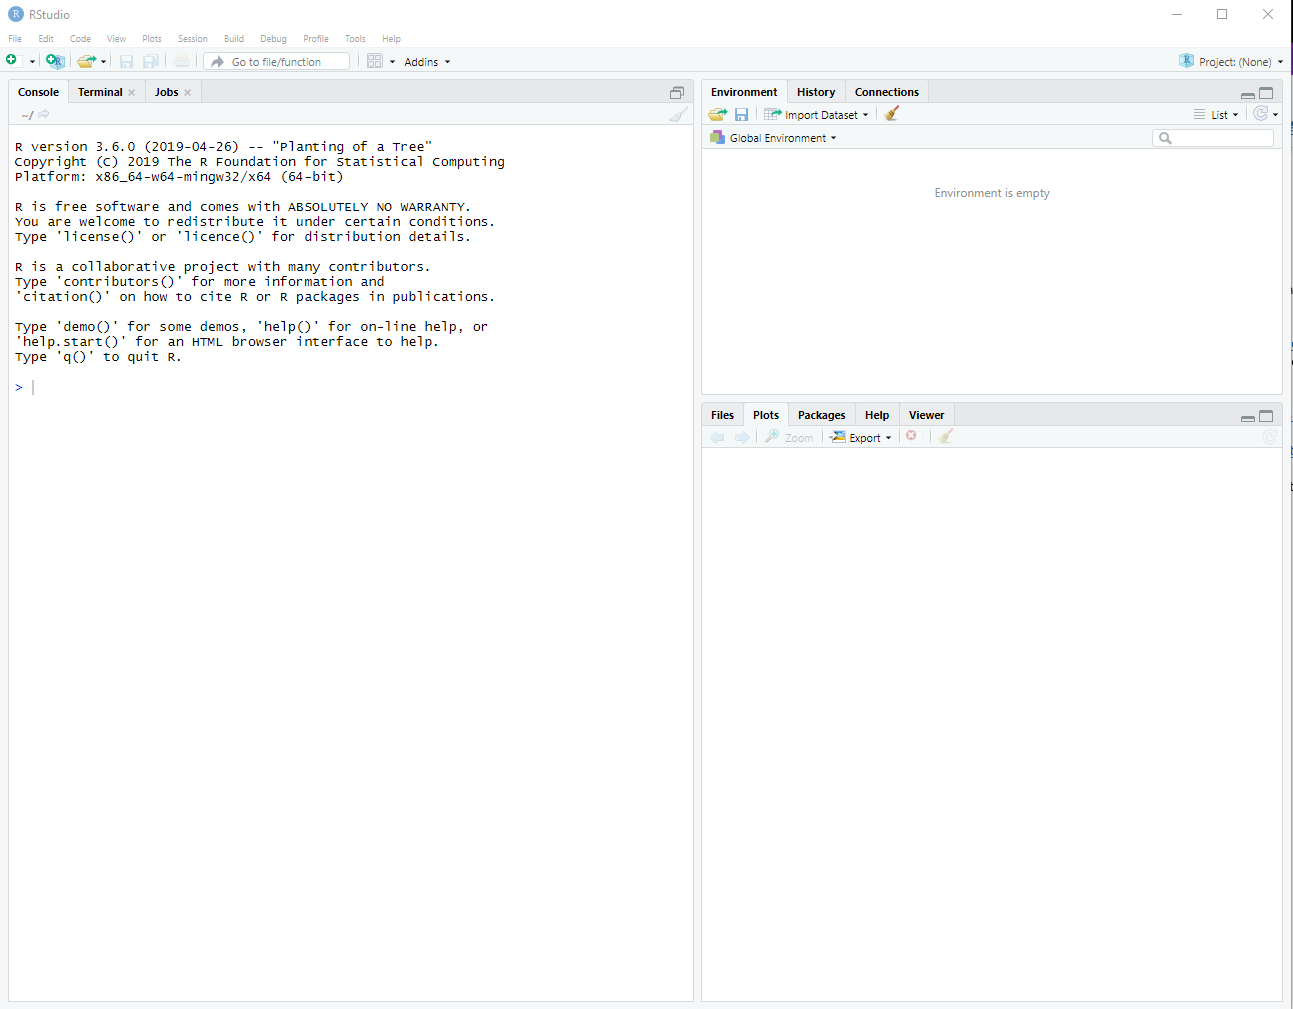Expand the environment refresh options arrow
The width and height of the screenshot is (1293, 1009).
[x=1275, y=115]
